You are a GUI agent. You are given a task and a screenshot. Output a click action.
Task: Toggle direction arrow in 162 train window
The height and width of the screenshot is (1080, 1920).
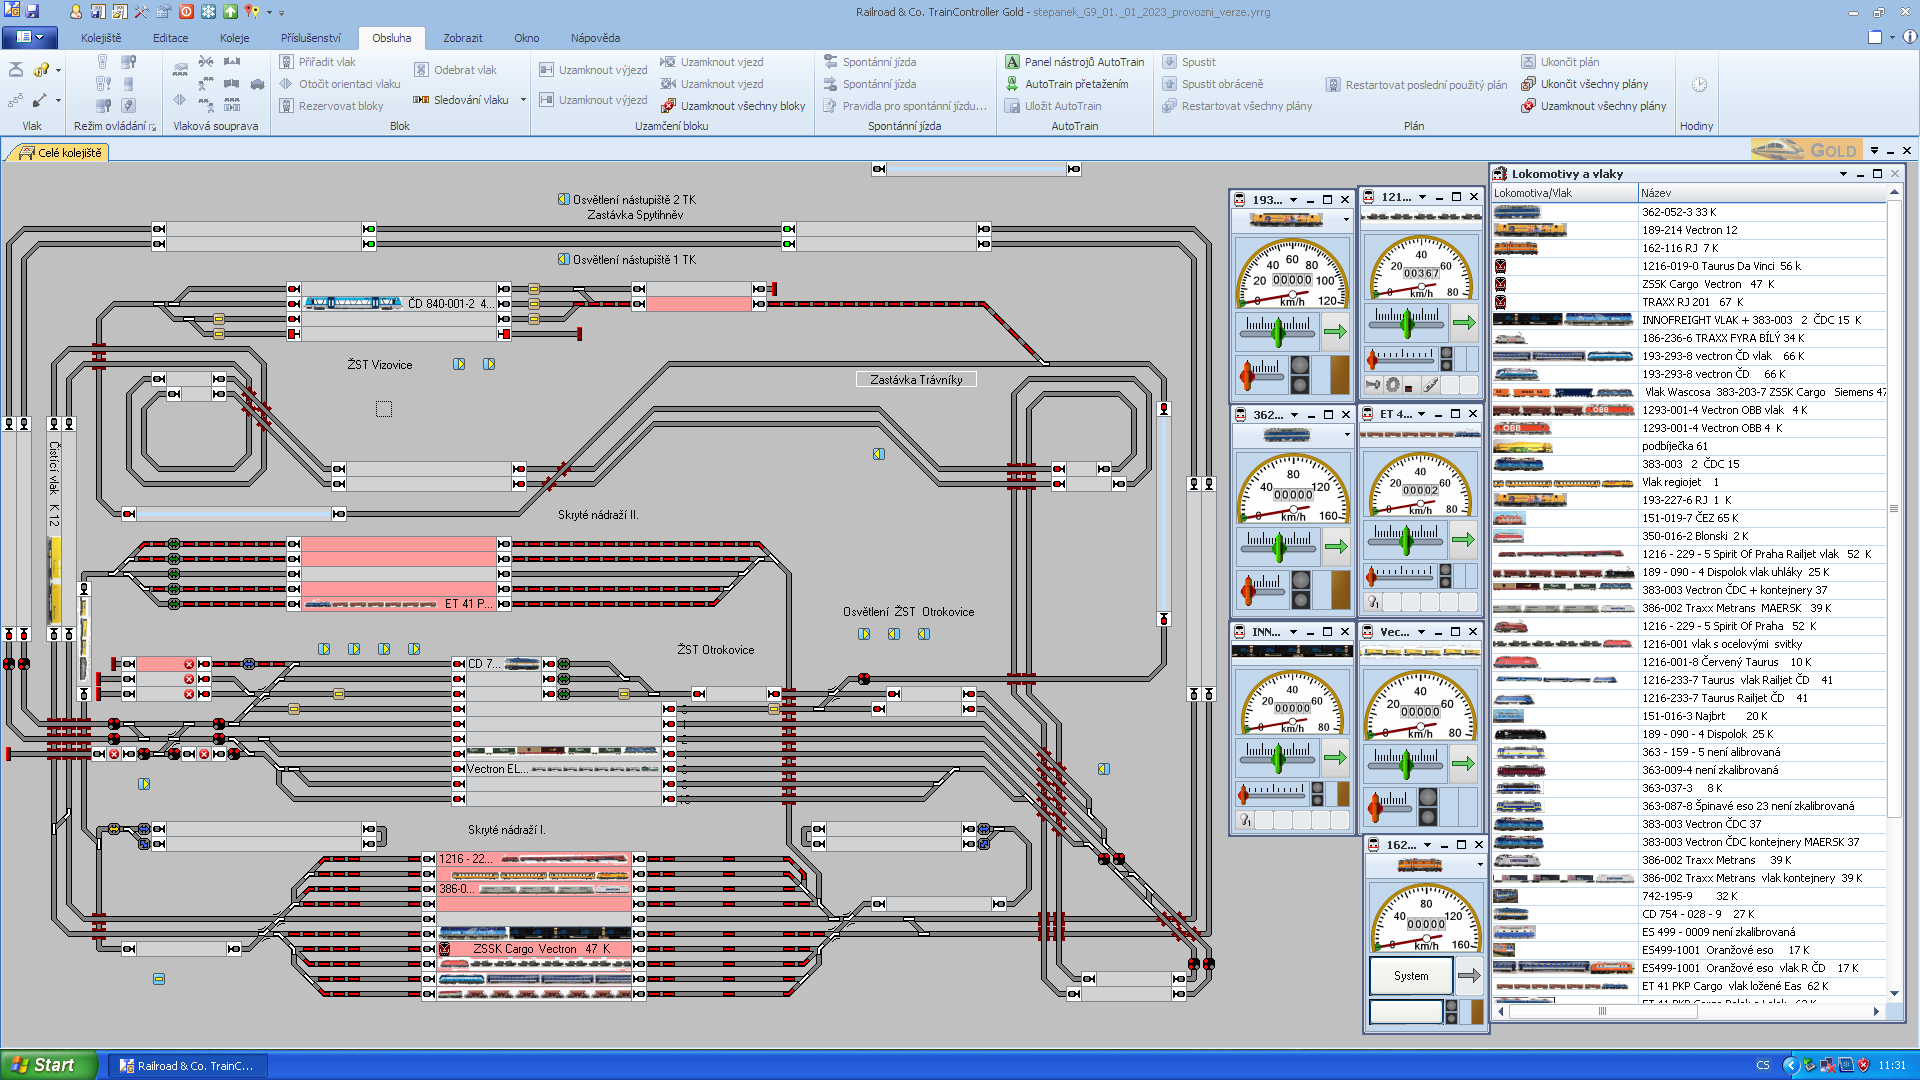coord(1469,975)
